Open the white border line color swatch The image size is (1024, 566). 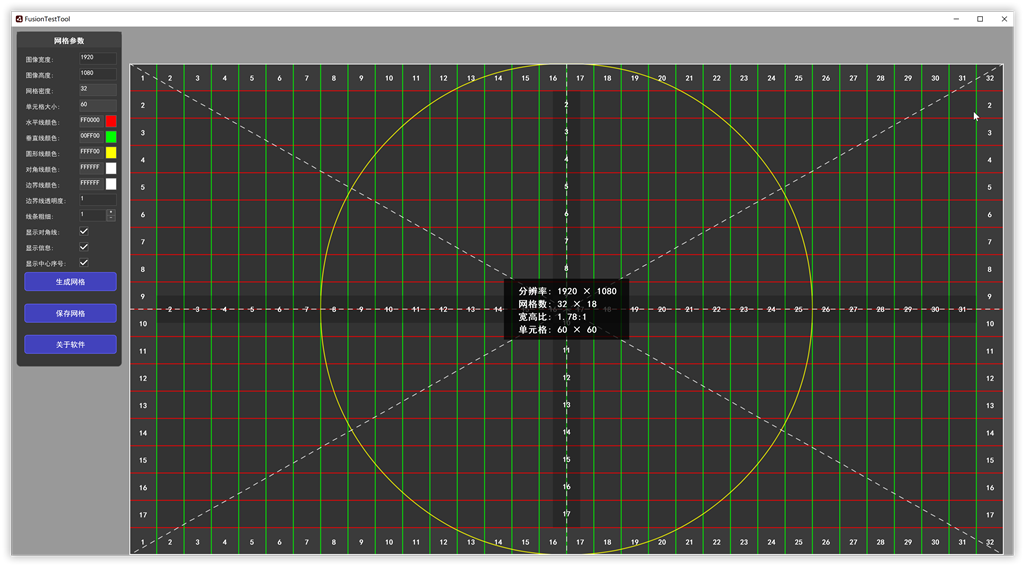[x=111, y=184]
